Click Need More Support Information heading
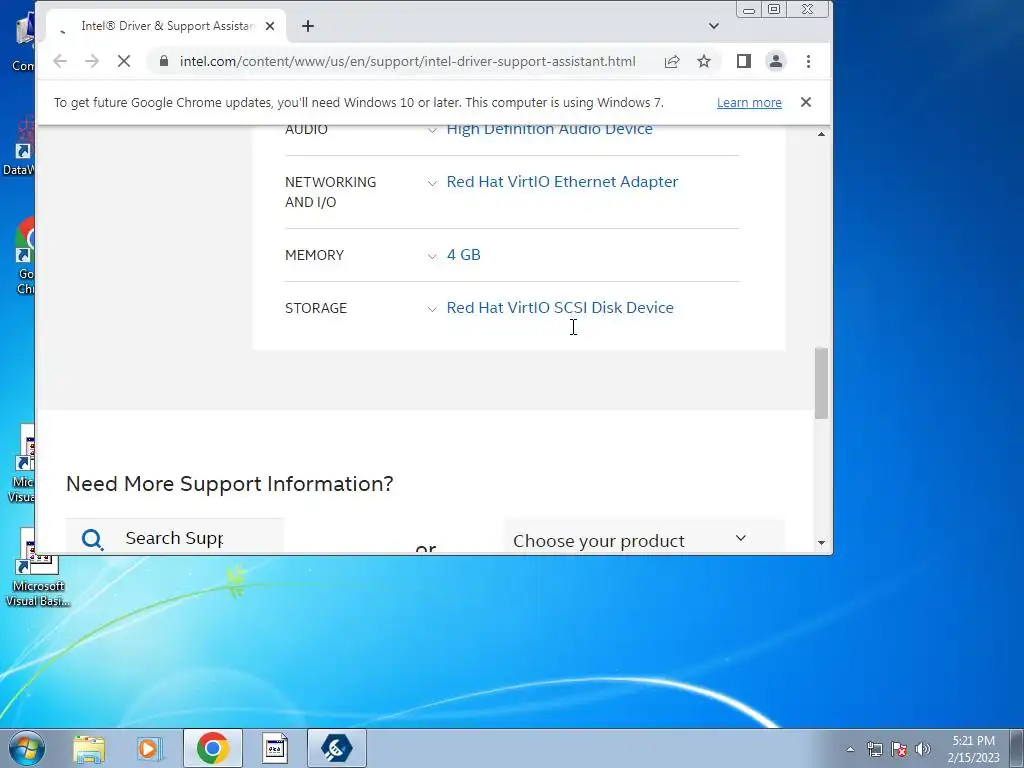Screen dimensions: 1024x768 pyautogui.click(x=230, y=484)
